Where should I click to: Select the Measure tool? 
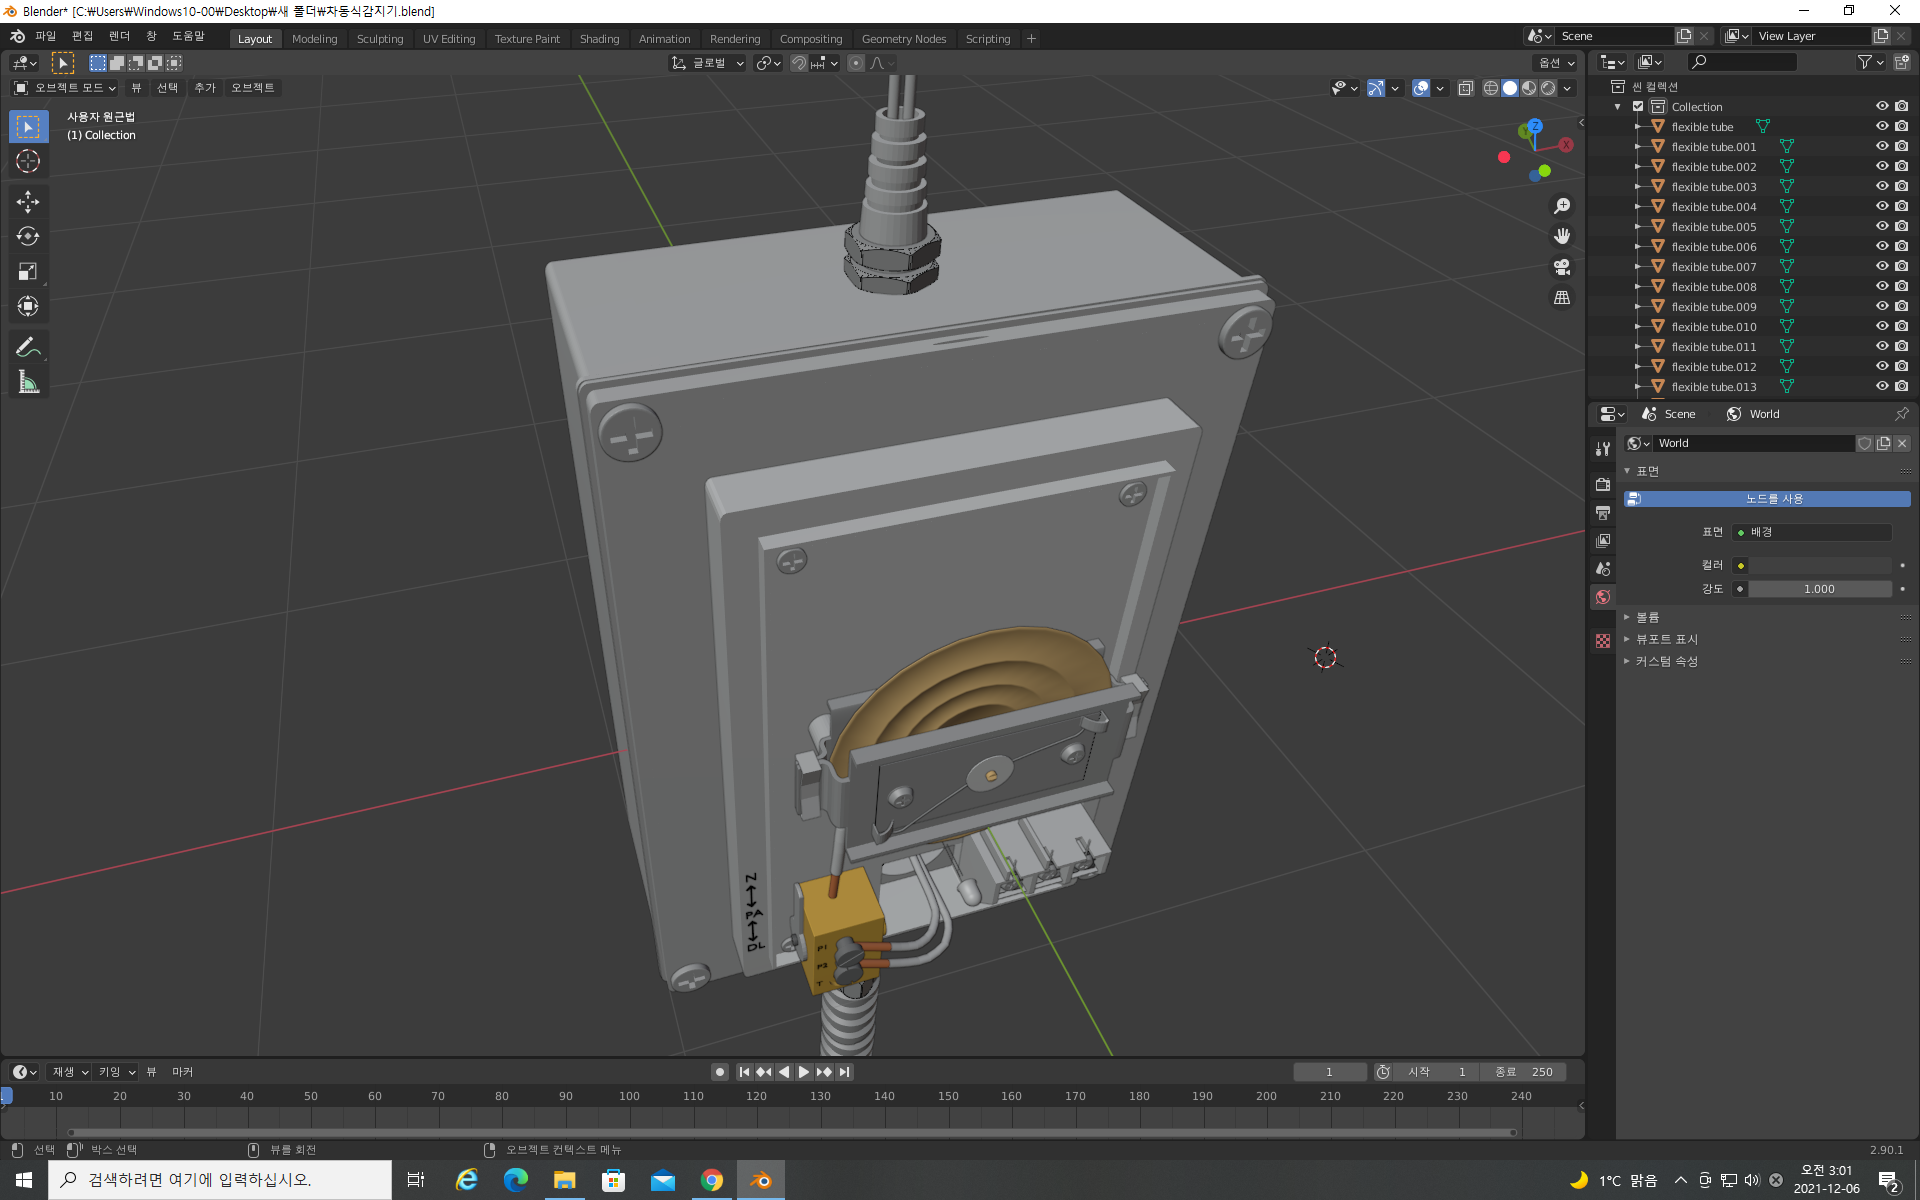(x=28, y=382)
